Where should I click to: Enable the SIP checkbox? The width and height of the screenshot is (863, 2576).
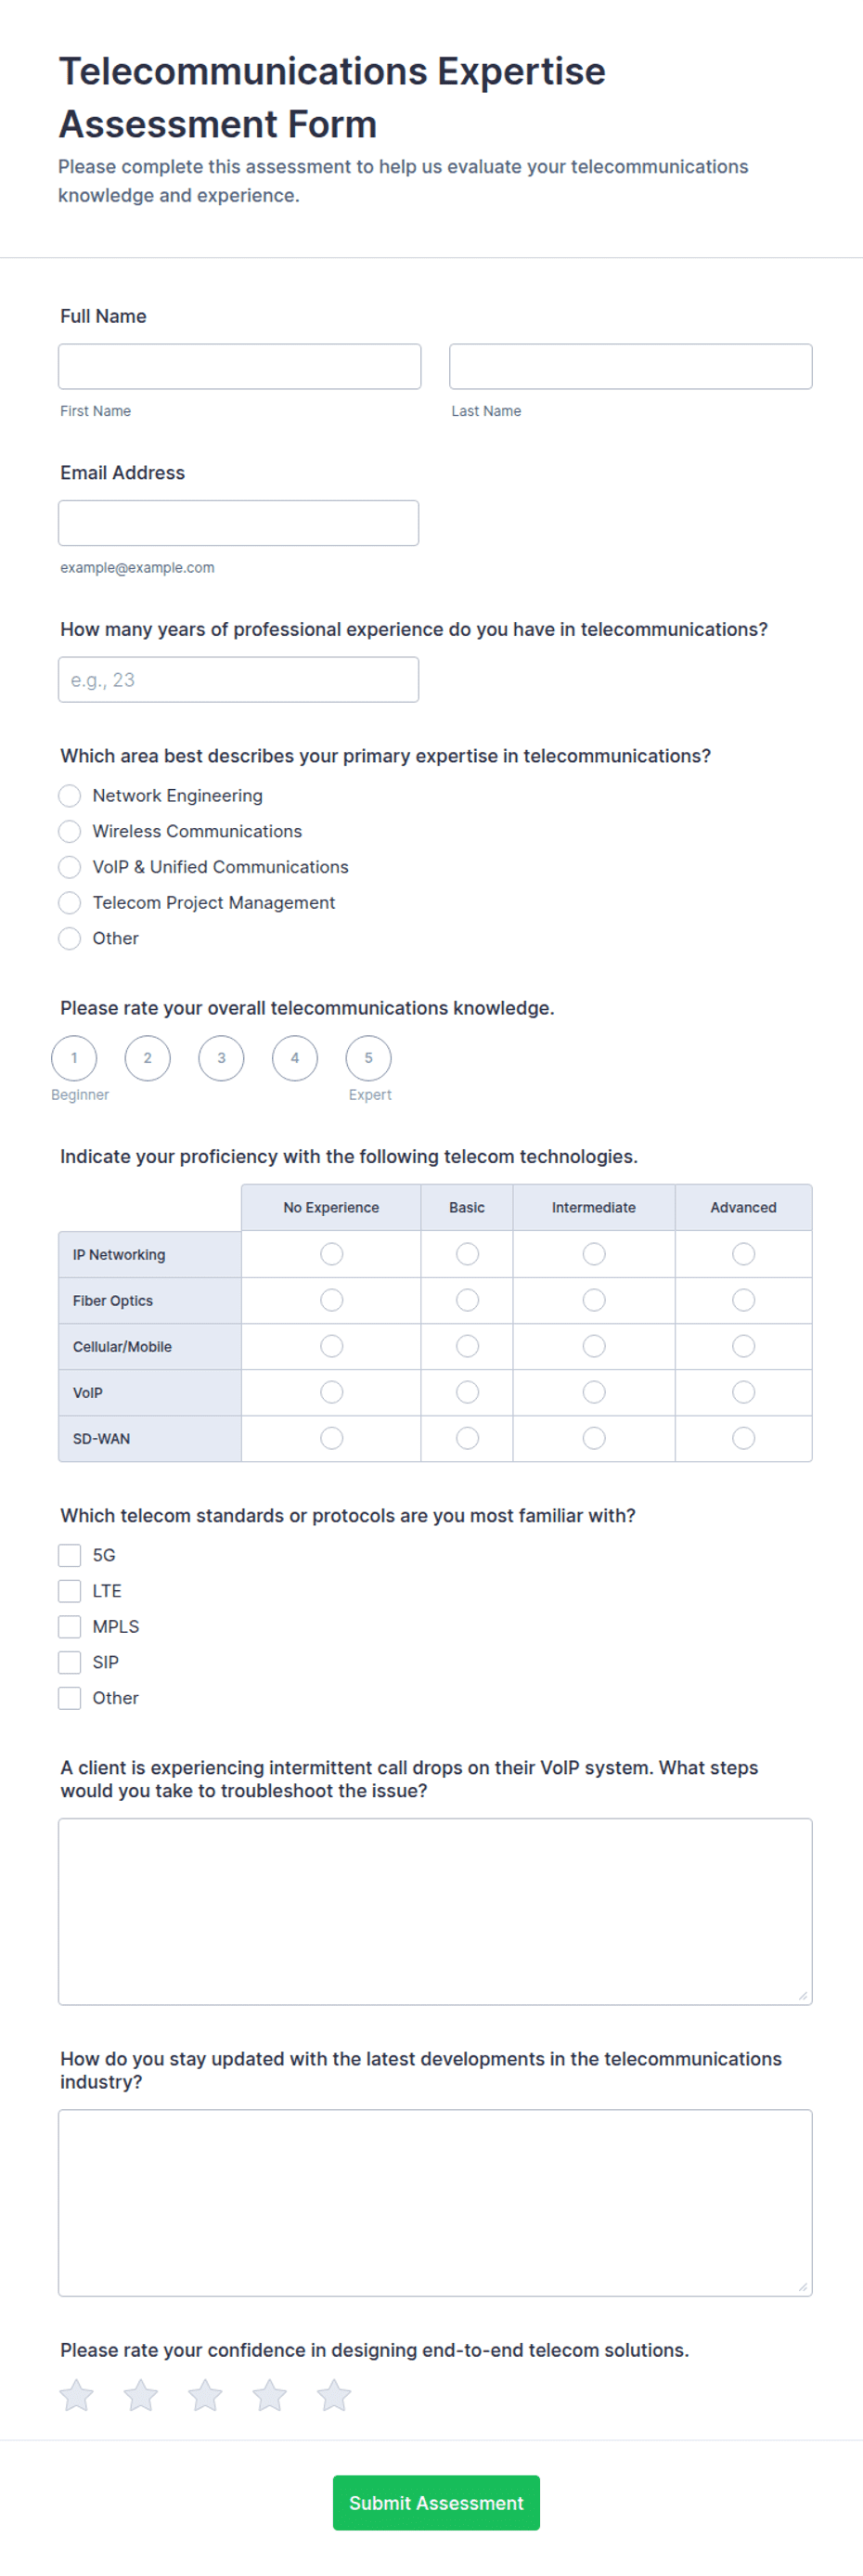69,1662
